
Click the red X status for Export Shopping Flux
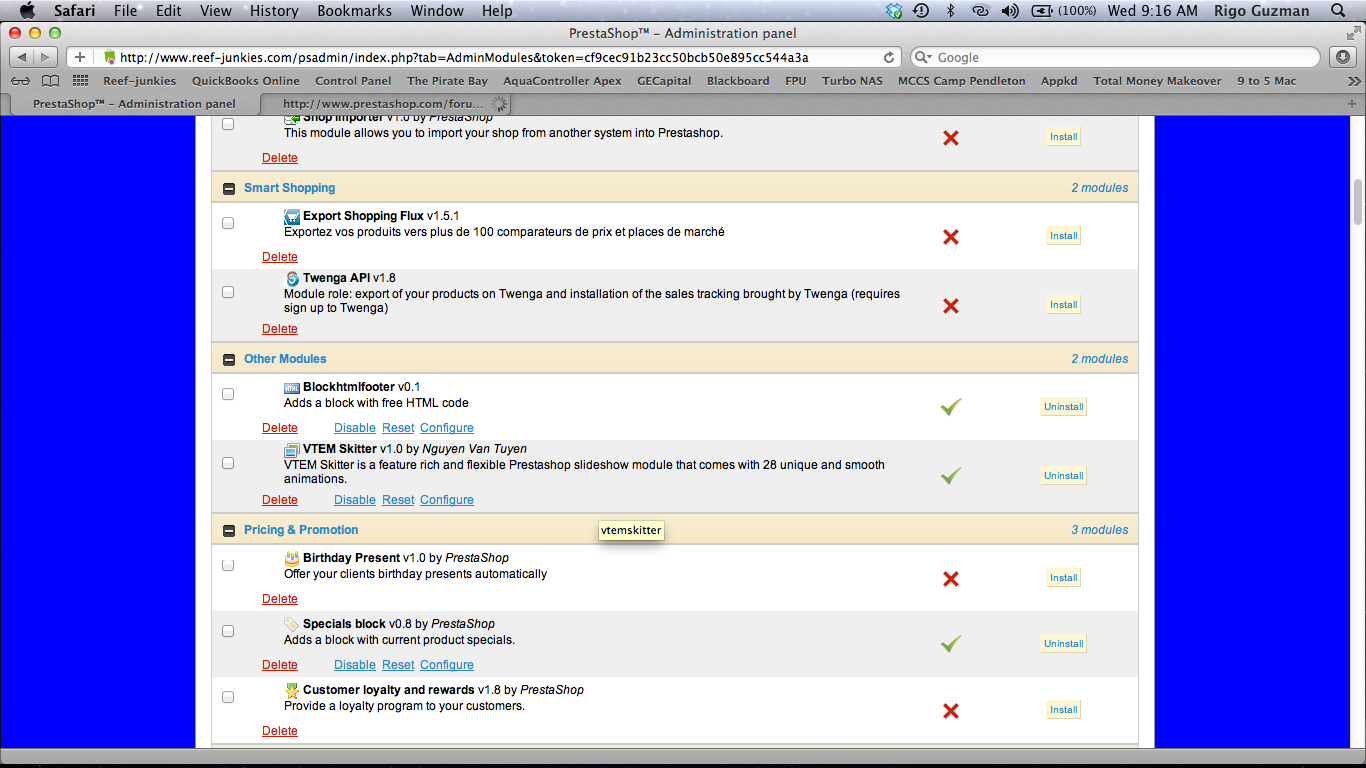(x=951, y=237)
